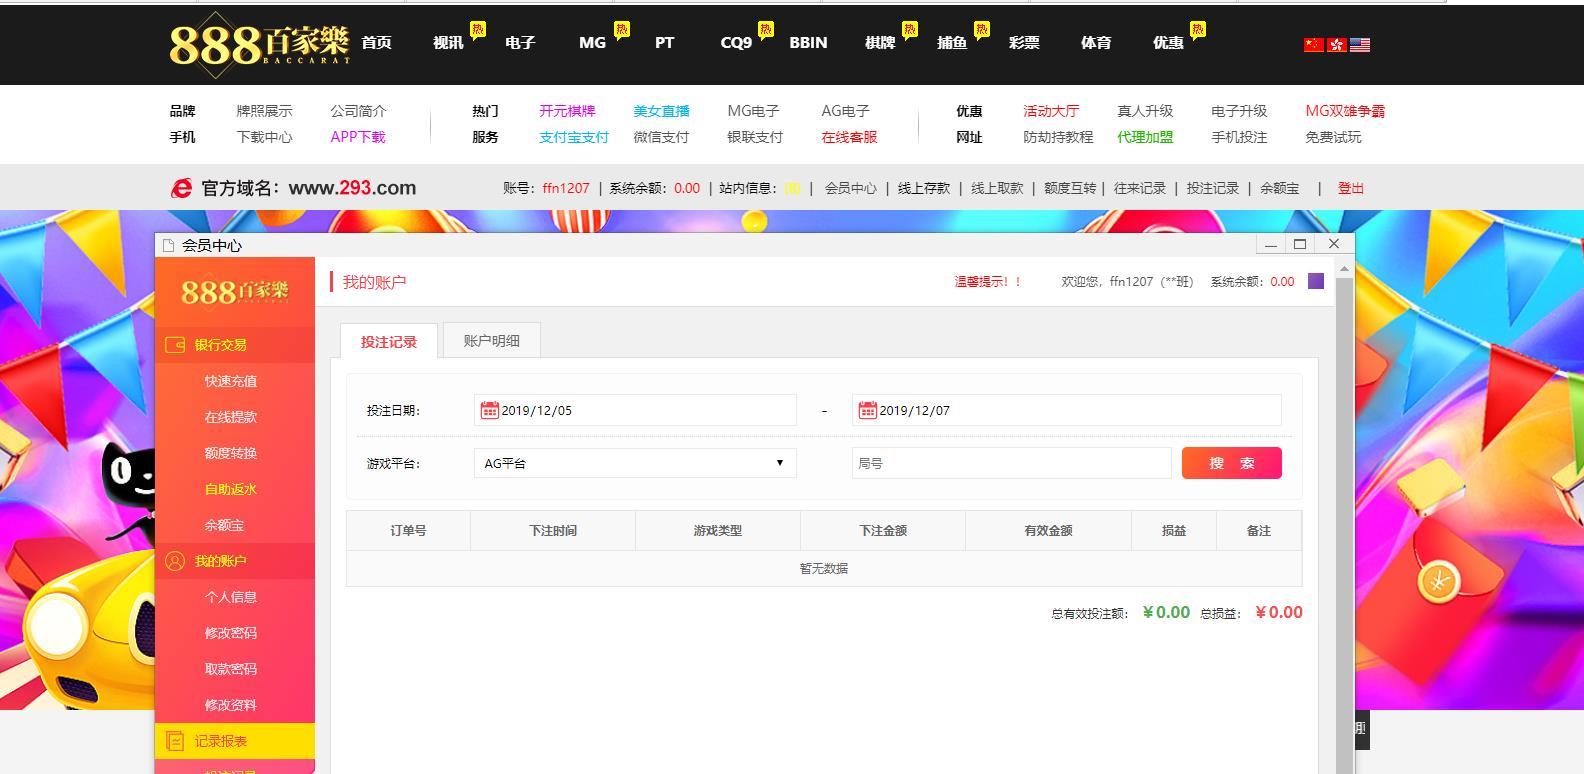Click the 支付宝支付 link
Image resolution: width=1584 pixels, height=774 pixels.
[574, 137]
